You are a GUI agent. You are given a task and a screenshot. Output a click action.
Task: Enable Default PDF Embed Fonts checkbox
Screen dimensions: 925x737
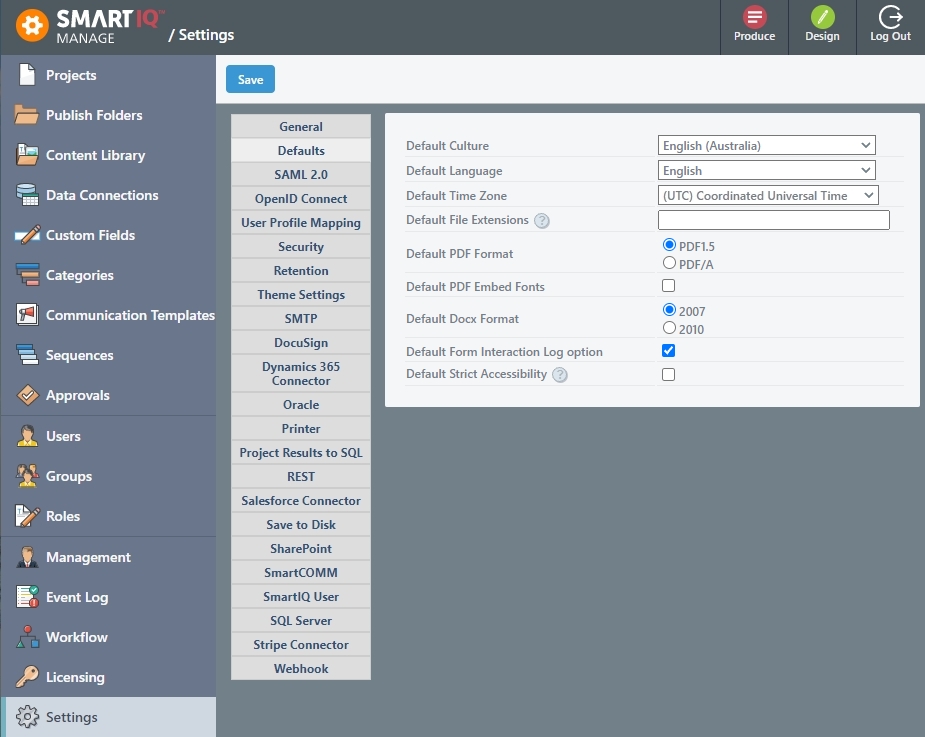[x=668, y=286]
